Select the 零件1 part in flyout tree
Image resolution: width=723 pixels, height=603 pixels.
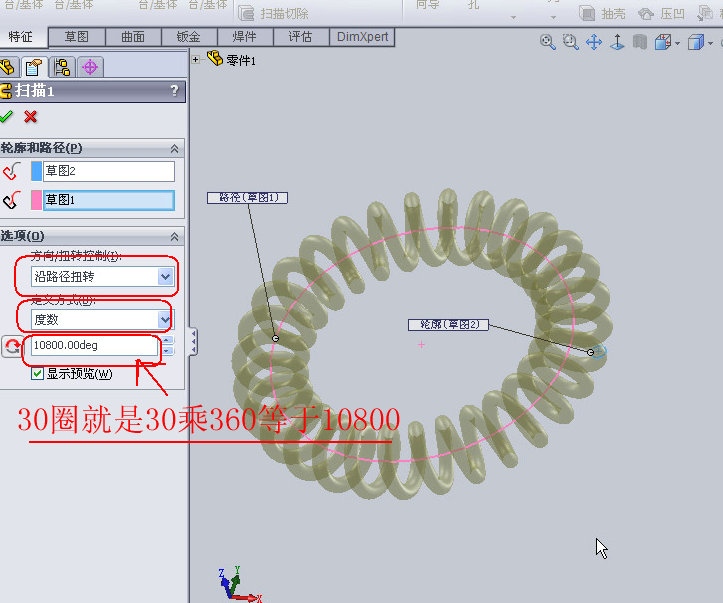pyautogui.click(x=231, y=59)
